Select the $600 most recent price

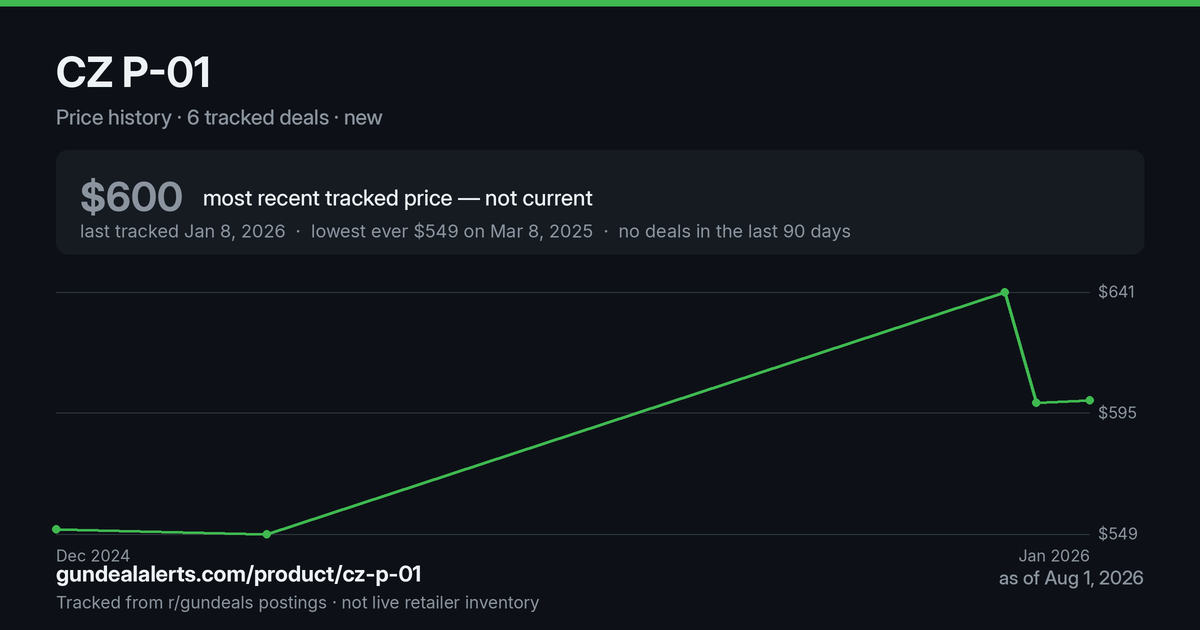(131, 197)
